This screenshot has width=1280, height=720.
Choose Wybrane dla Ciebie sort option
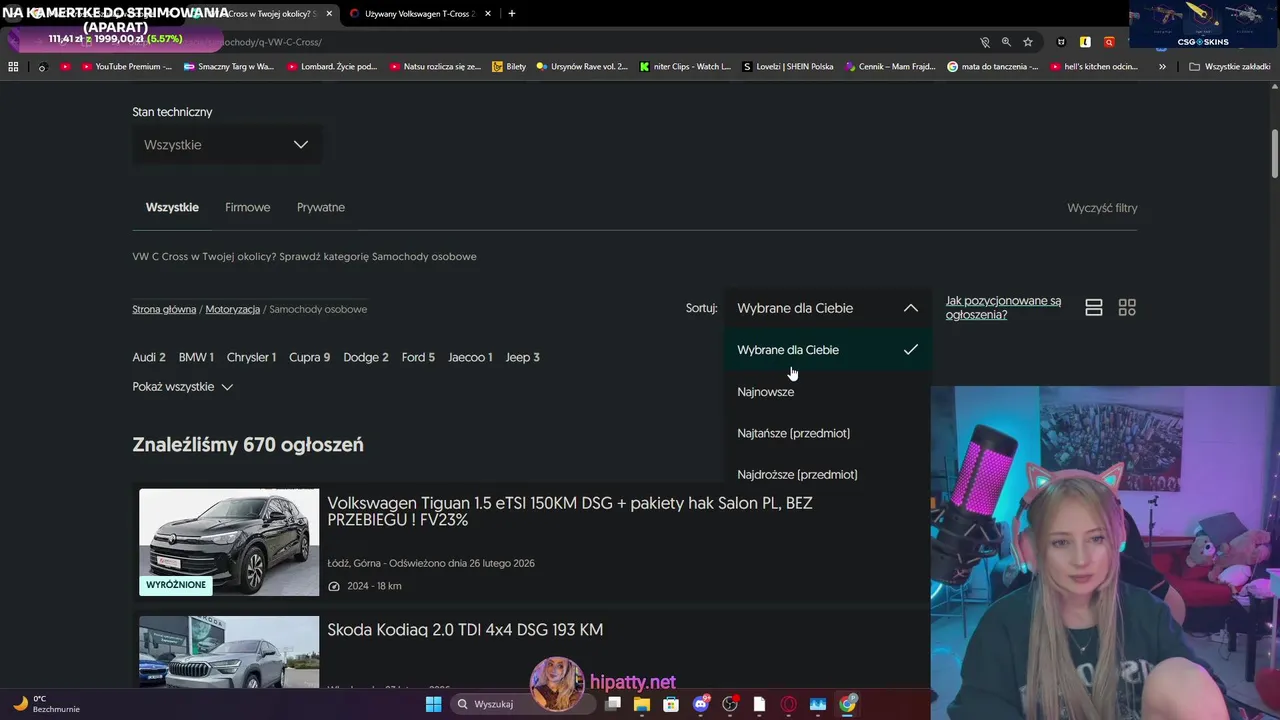point(827,350)
